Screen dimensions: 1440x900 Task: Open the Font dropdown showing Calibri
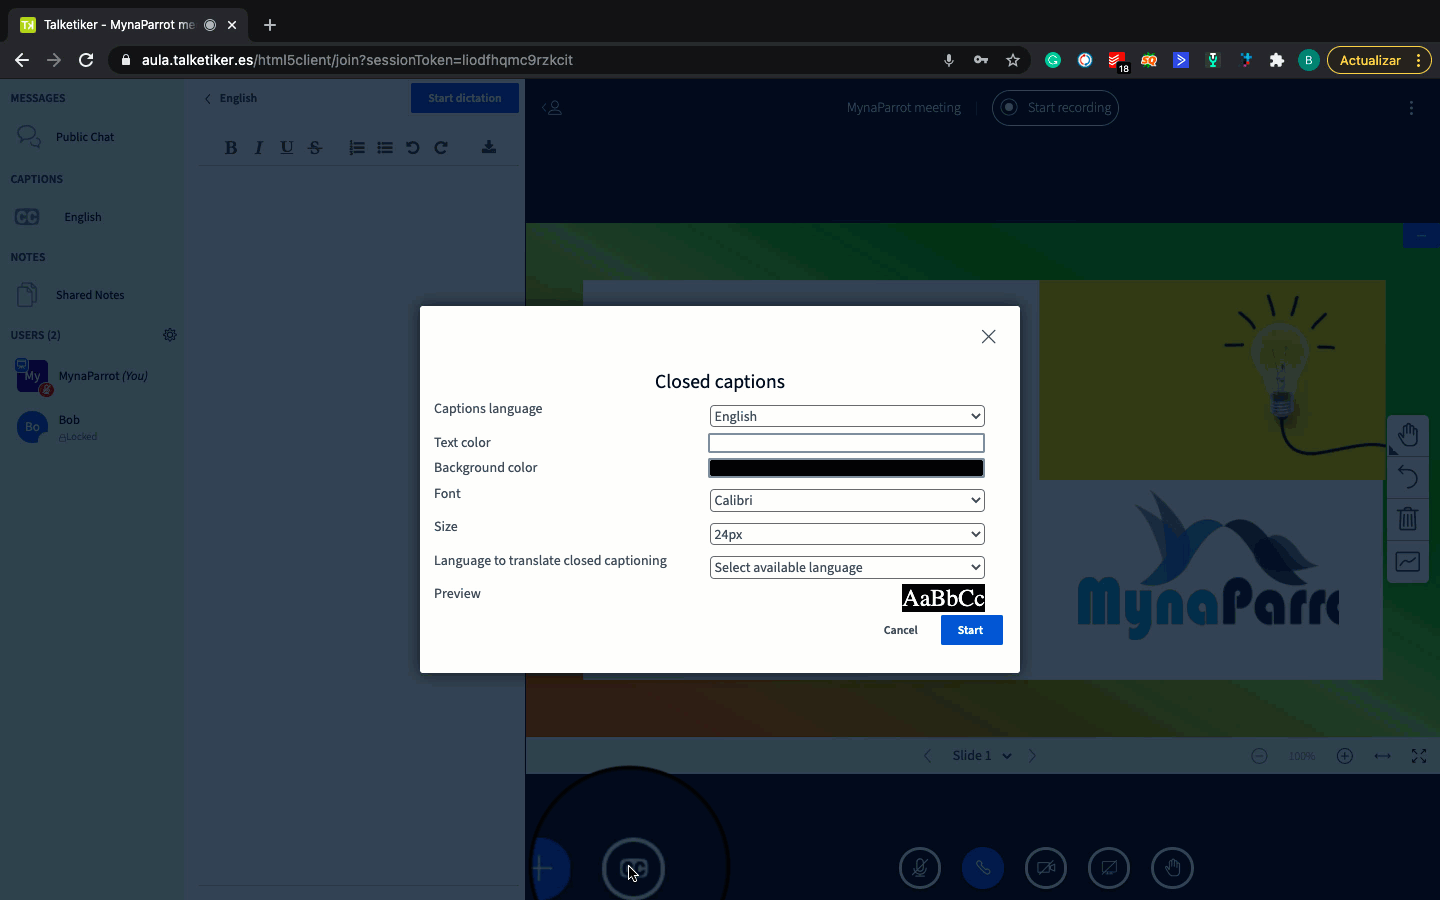847,500
